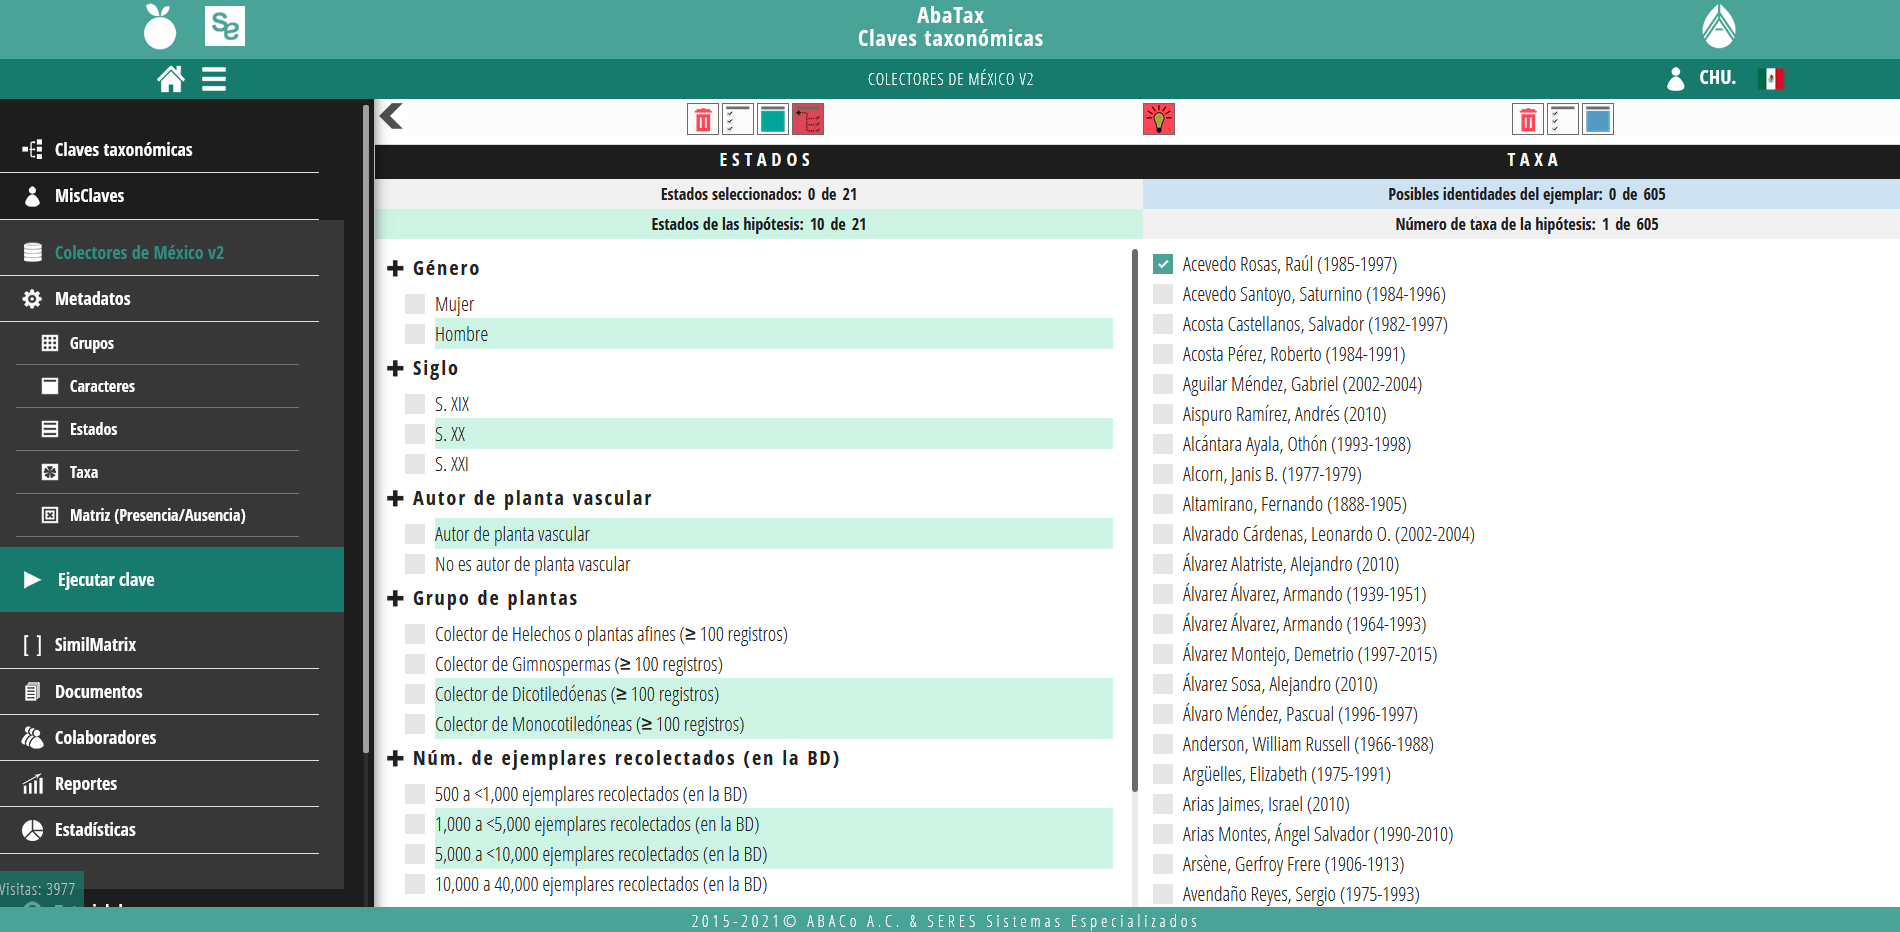Toggle the Autor de planta vascular plus expander
This screenshot has width=1900, height=932.
396,498
